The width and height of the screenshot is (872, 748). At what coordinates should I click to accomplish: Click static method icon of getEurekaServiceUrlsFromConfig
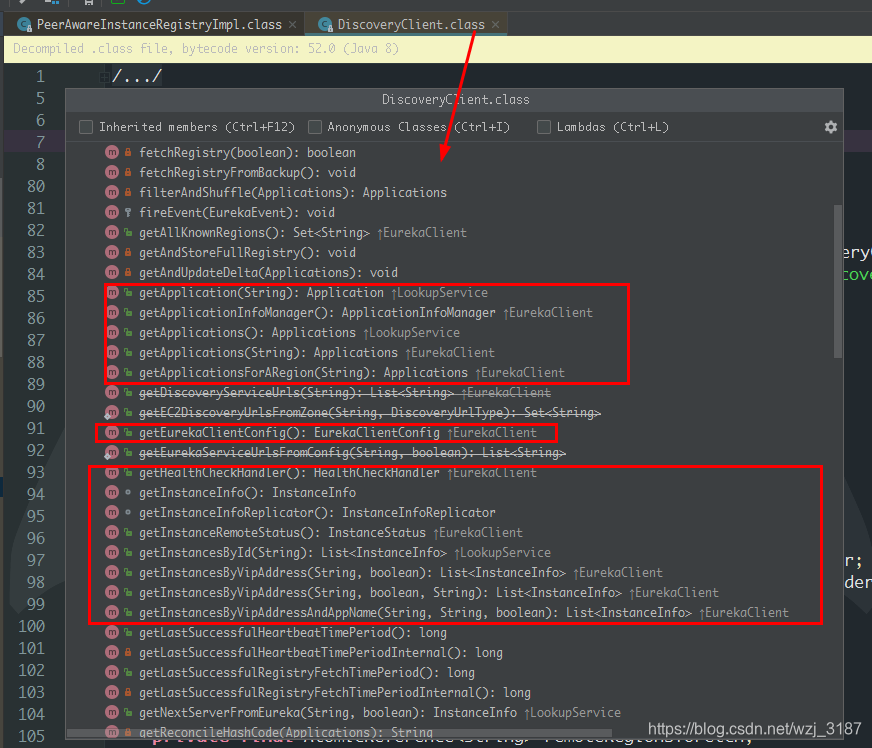[x=112, y=453]
